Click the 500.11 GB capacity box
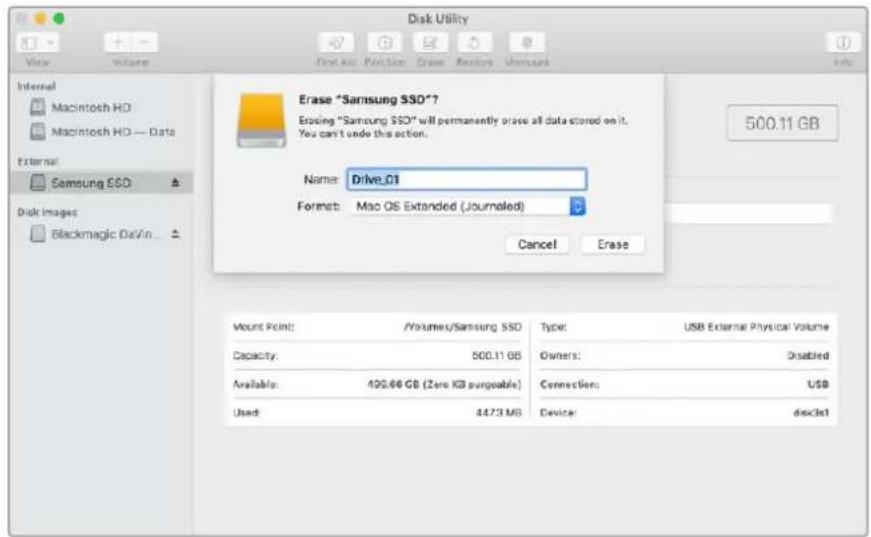The height and width of the screenshot is (537, 871). (782, 123)
